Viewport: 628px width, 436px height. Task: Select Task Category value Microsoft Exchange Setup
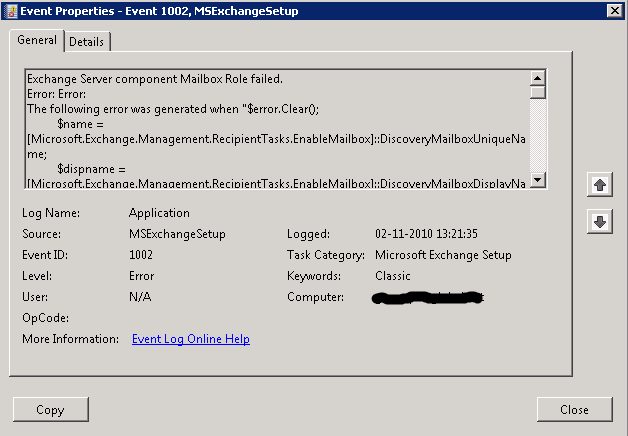443,255
